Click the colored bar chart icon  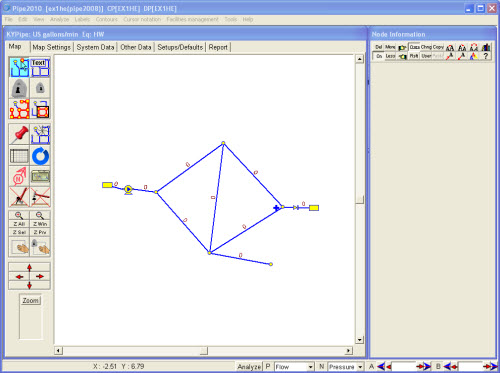(486, 48)
